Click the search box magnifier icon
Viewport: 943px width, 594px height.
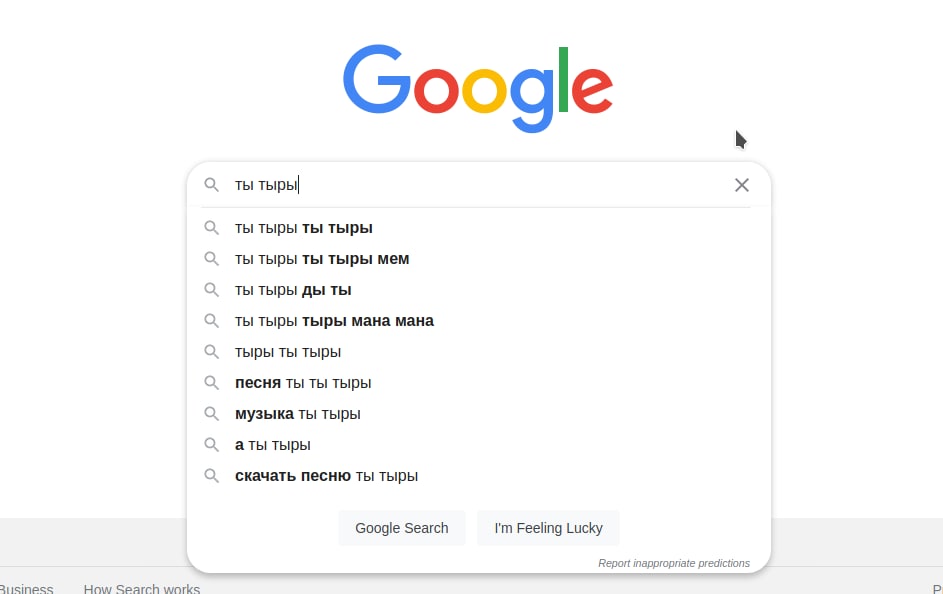211,185
